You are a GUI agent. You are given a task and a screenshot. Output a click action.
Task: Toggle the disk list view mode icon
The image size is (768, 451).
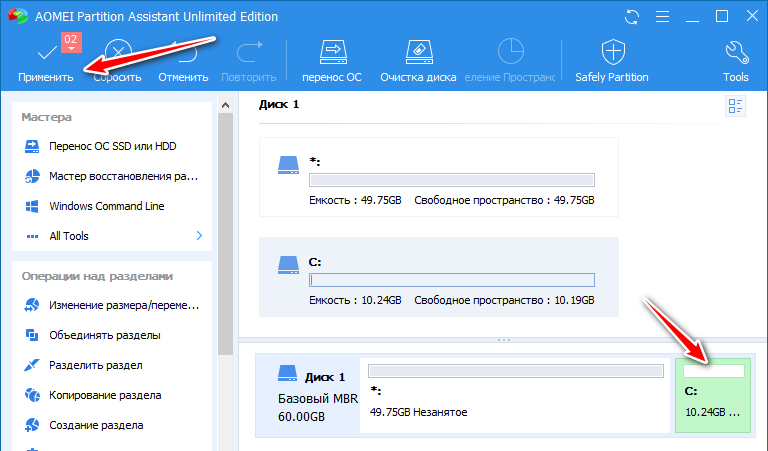coord(735,106)
